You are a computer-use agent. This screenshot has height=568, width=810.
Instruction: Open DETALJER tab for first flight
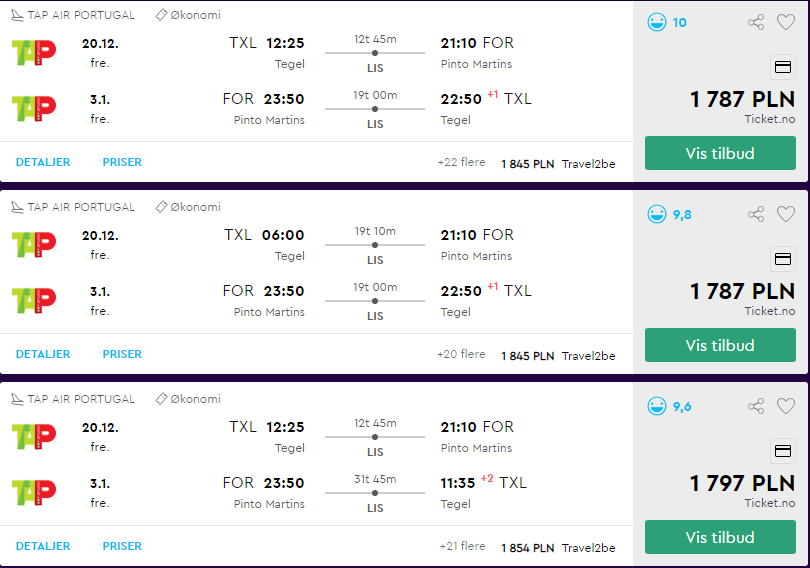coord(43,162)
